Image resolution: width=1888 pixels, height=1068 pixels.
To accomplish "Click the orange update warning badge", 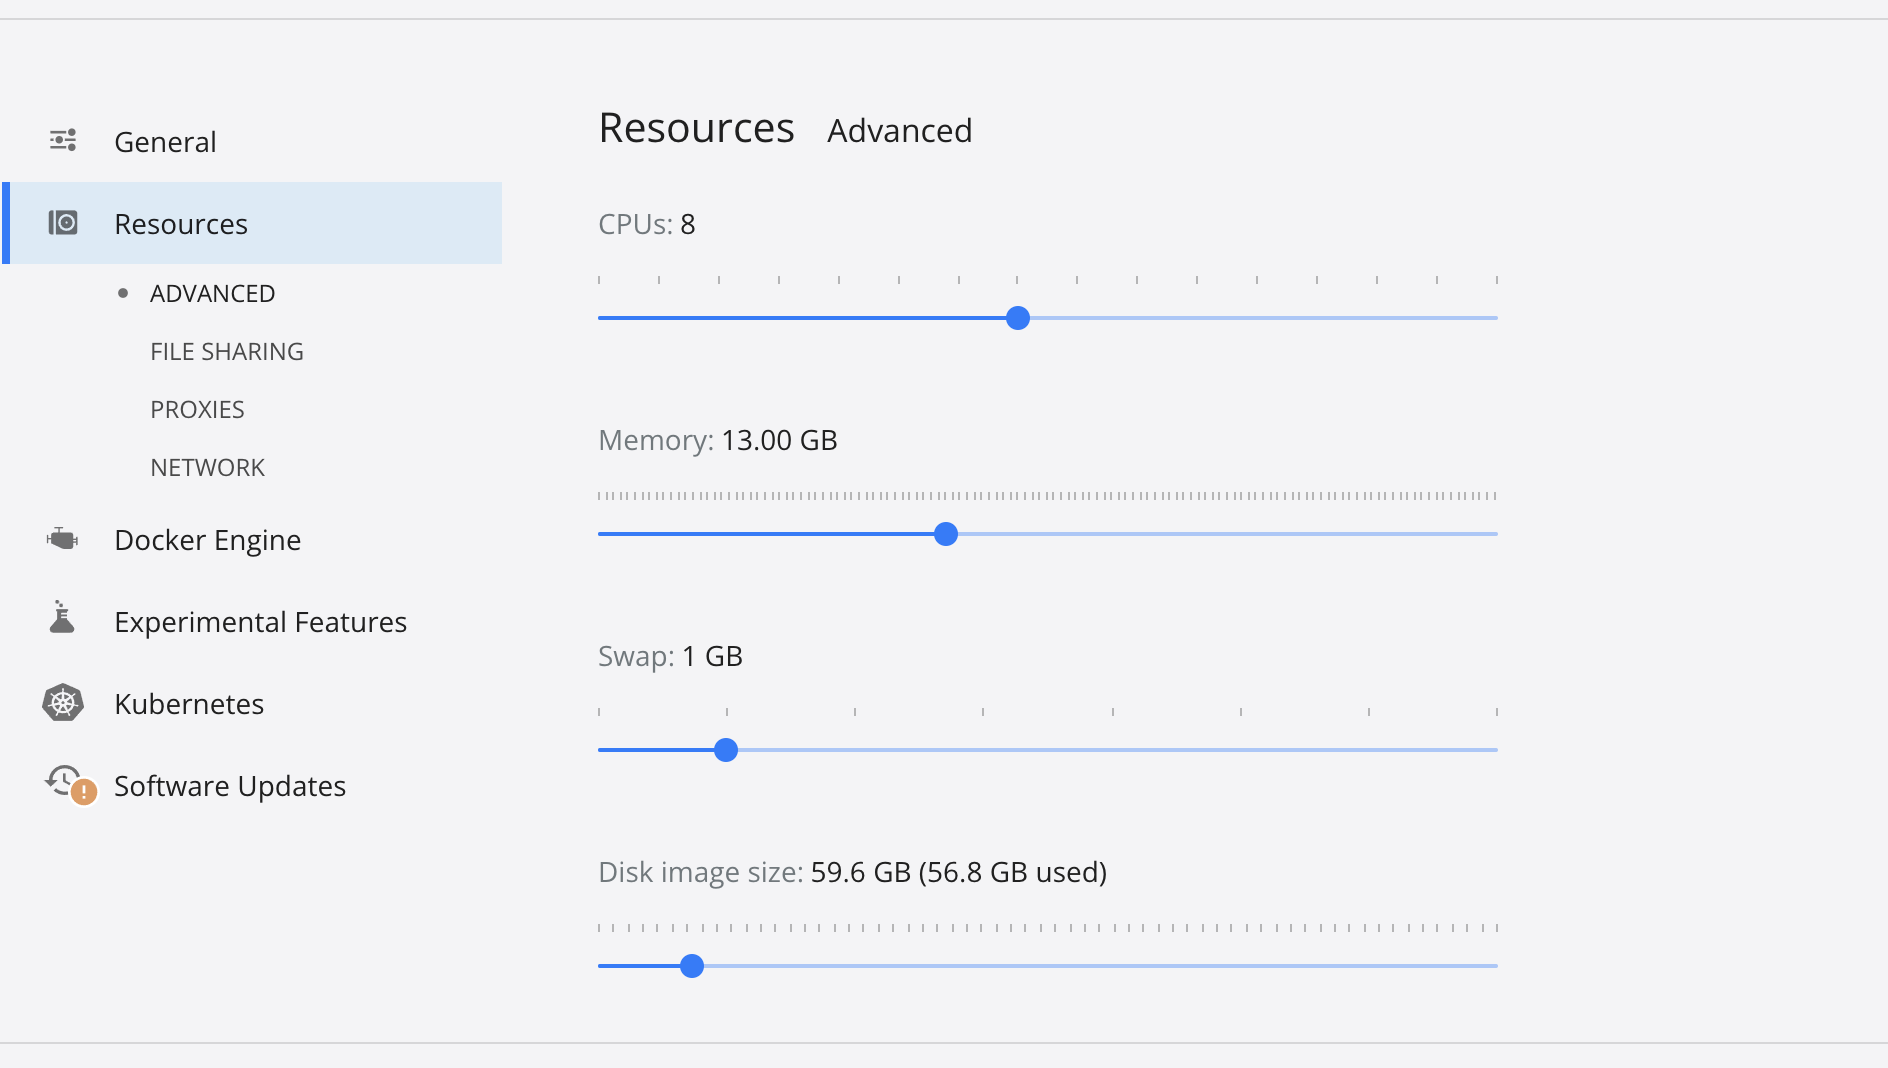I will (84, 793).
